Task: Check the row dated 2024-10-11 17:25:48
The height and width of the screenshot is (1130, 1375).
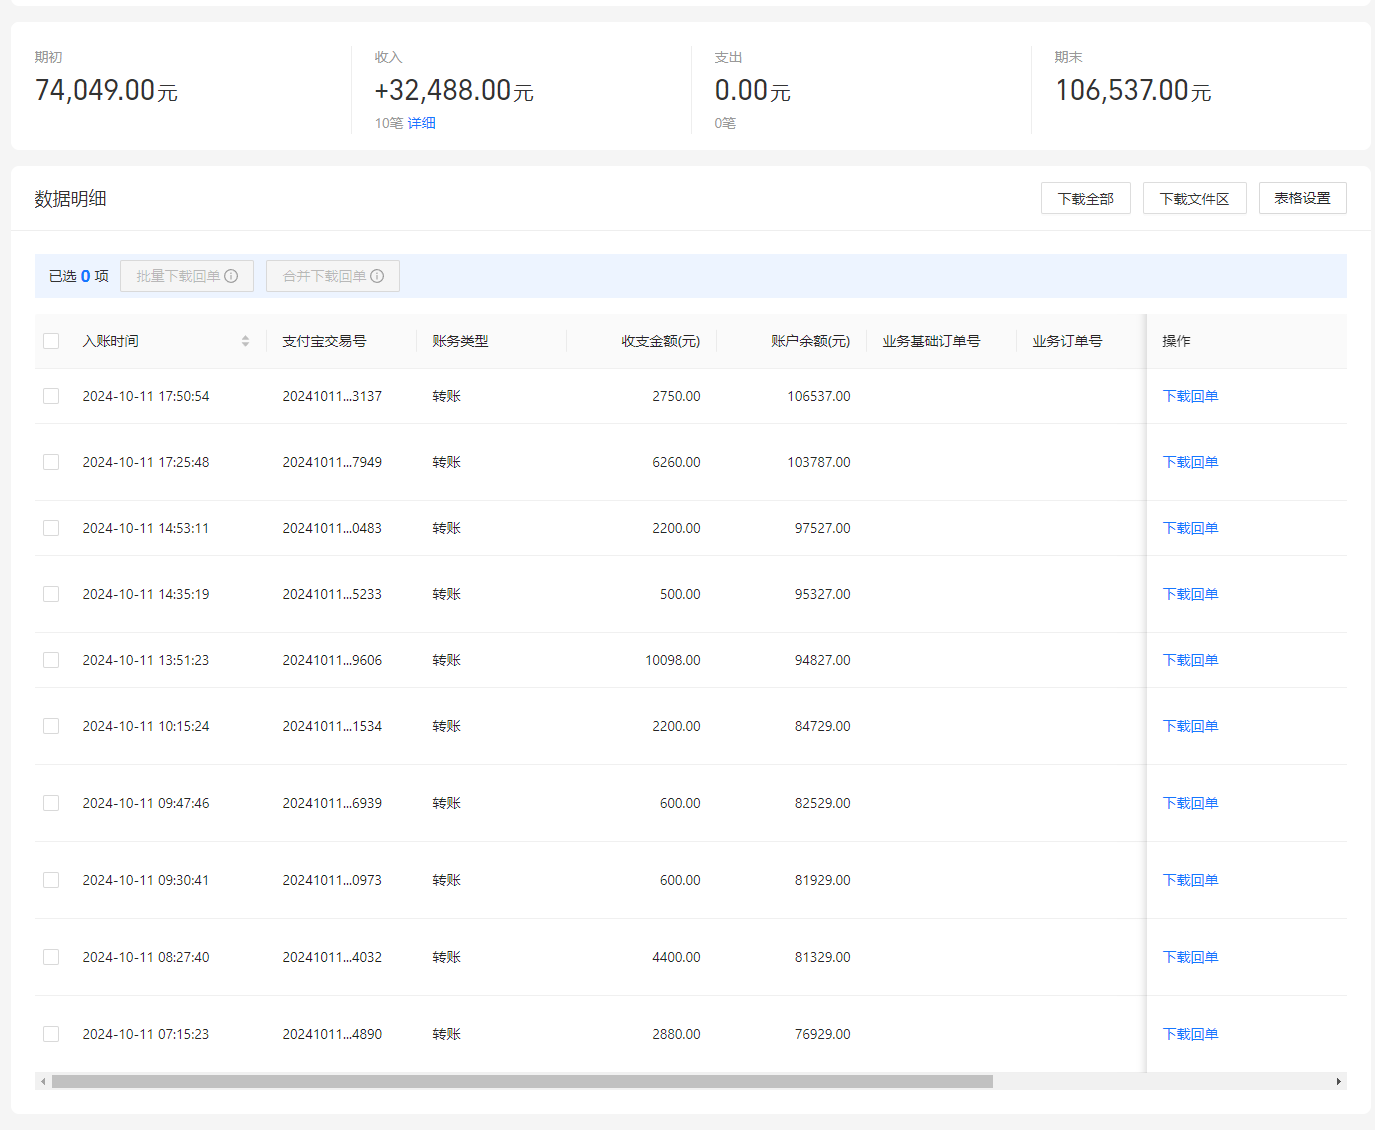Action: click(x=51, y=462)
